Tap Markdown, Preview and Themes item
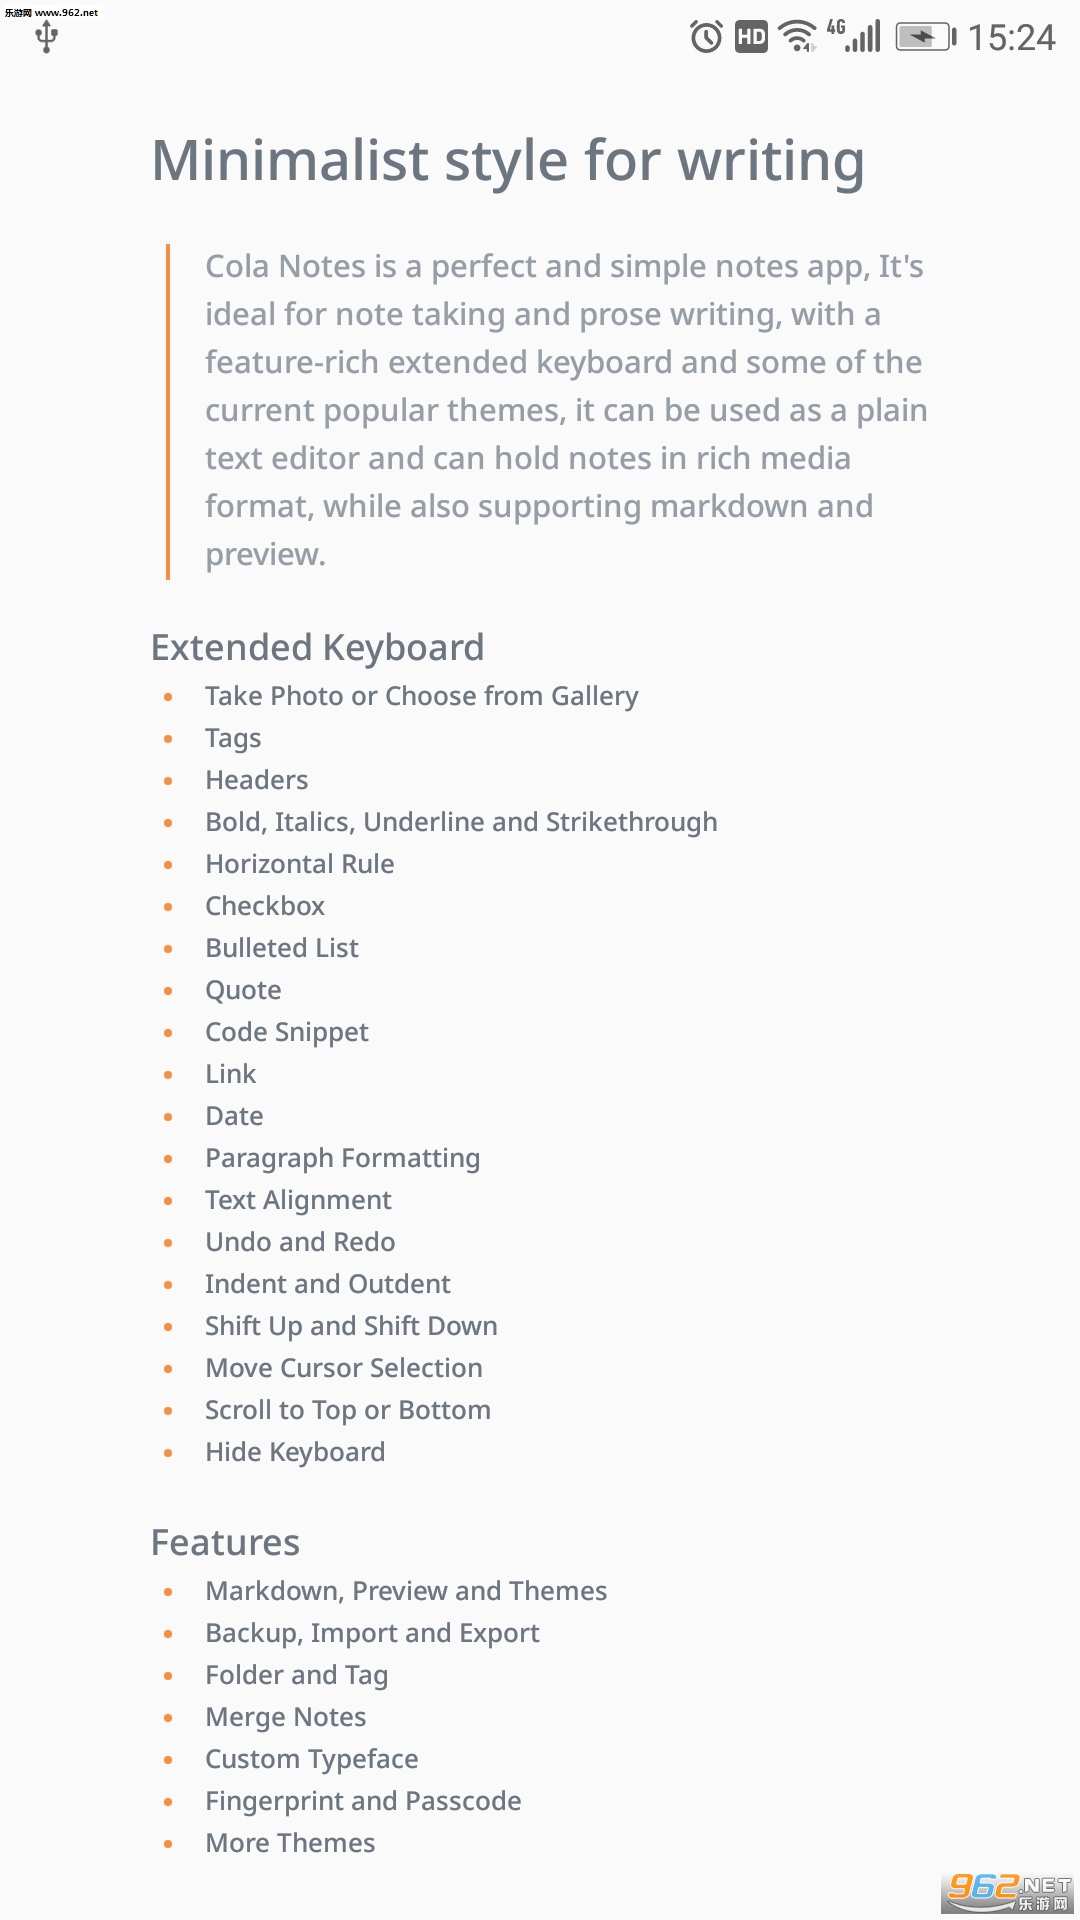 pos(406,1591)
